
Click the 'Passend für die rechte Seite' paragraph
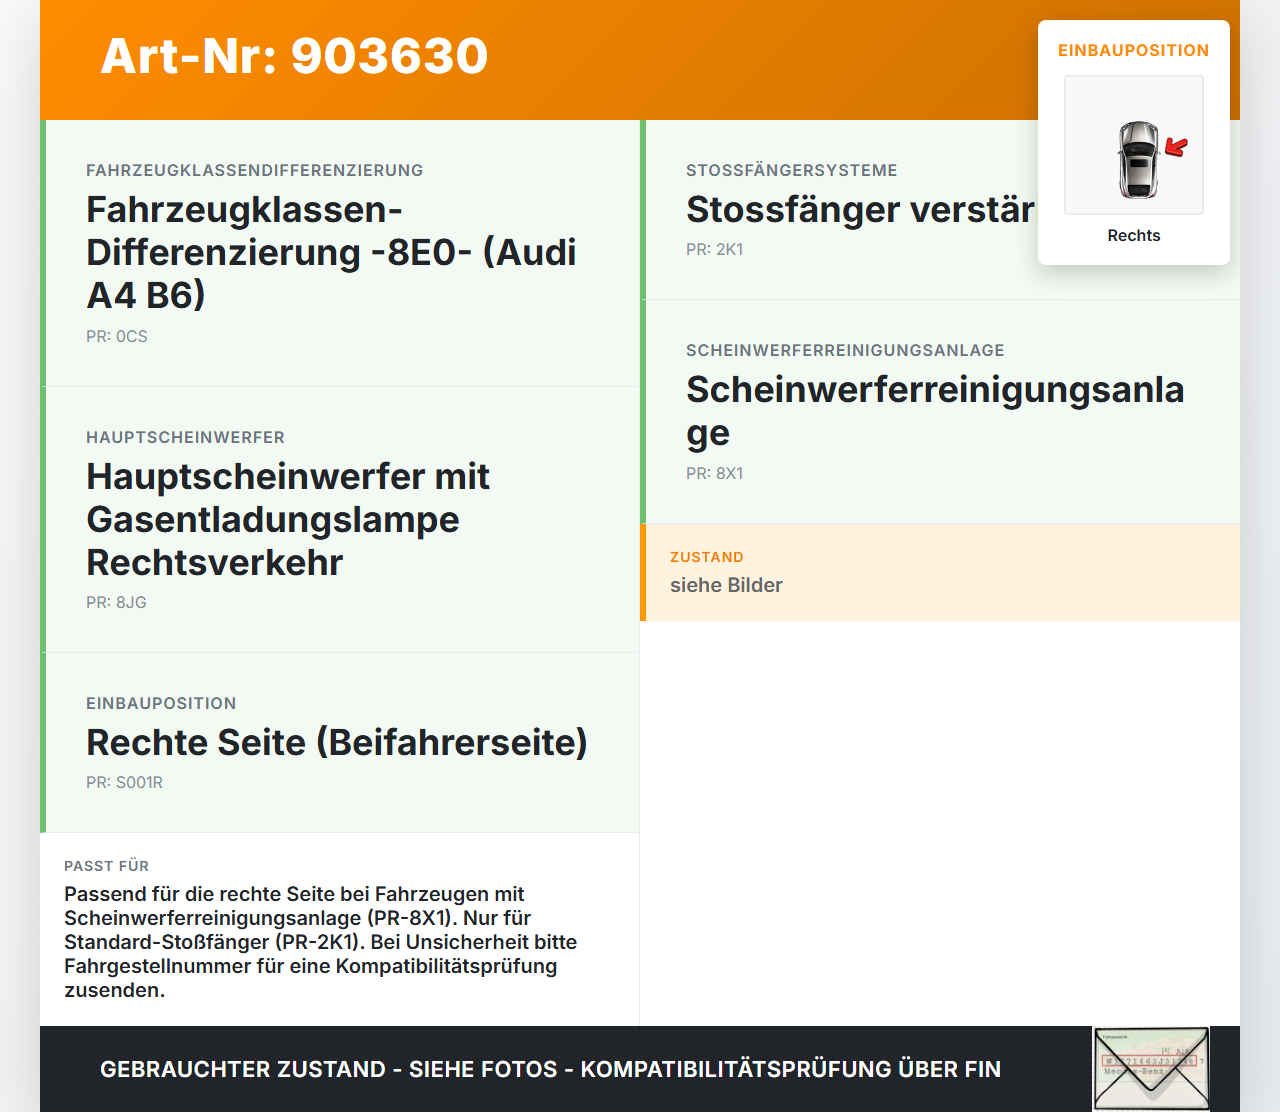point(320,942)
